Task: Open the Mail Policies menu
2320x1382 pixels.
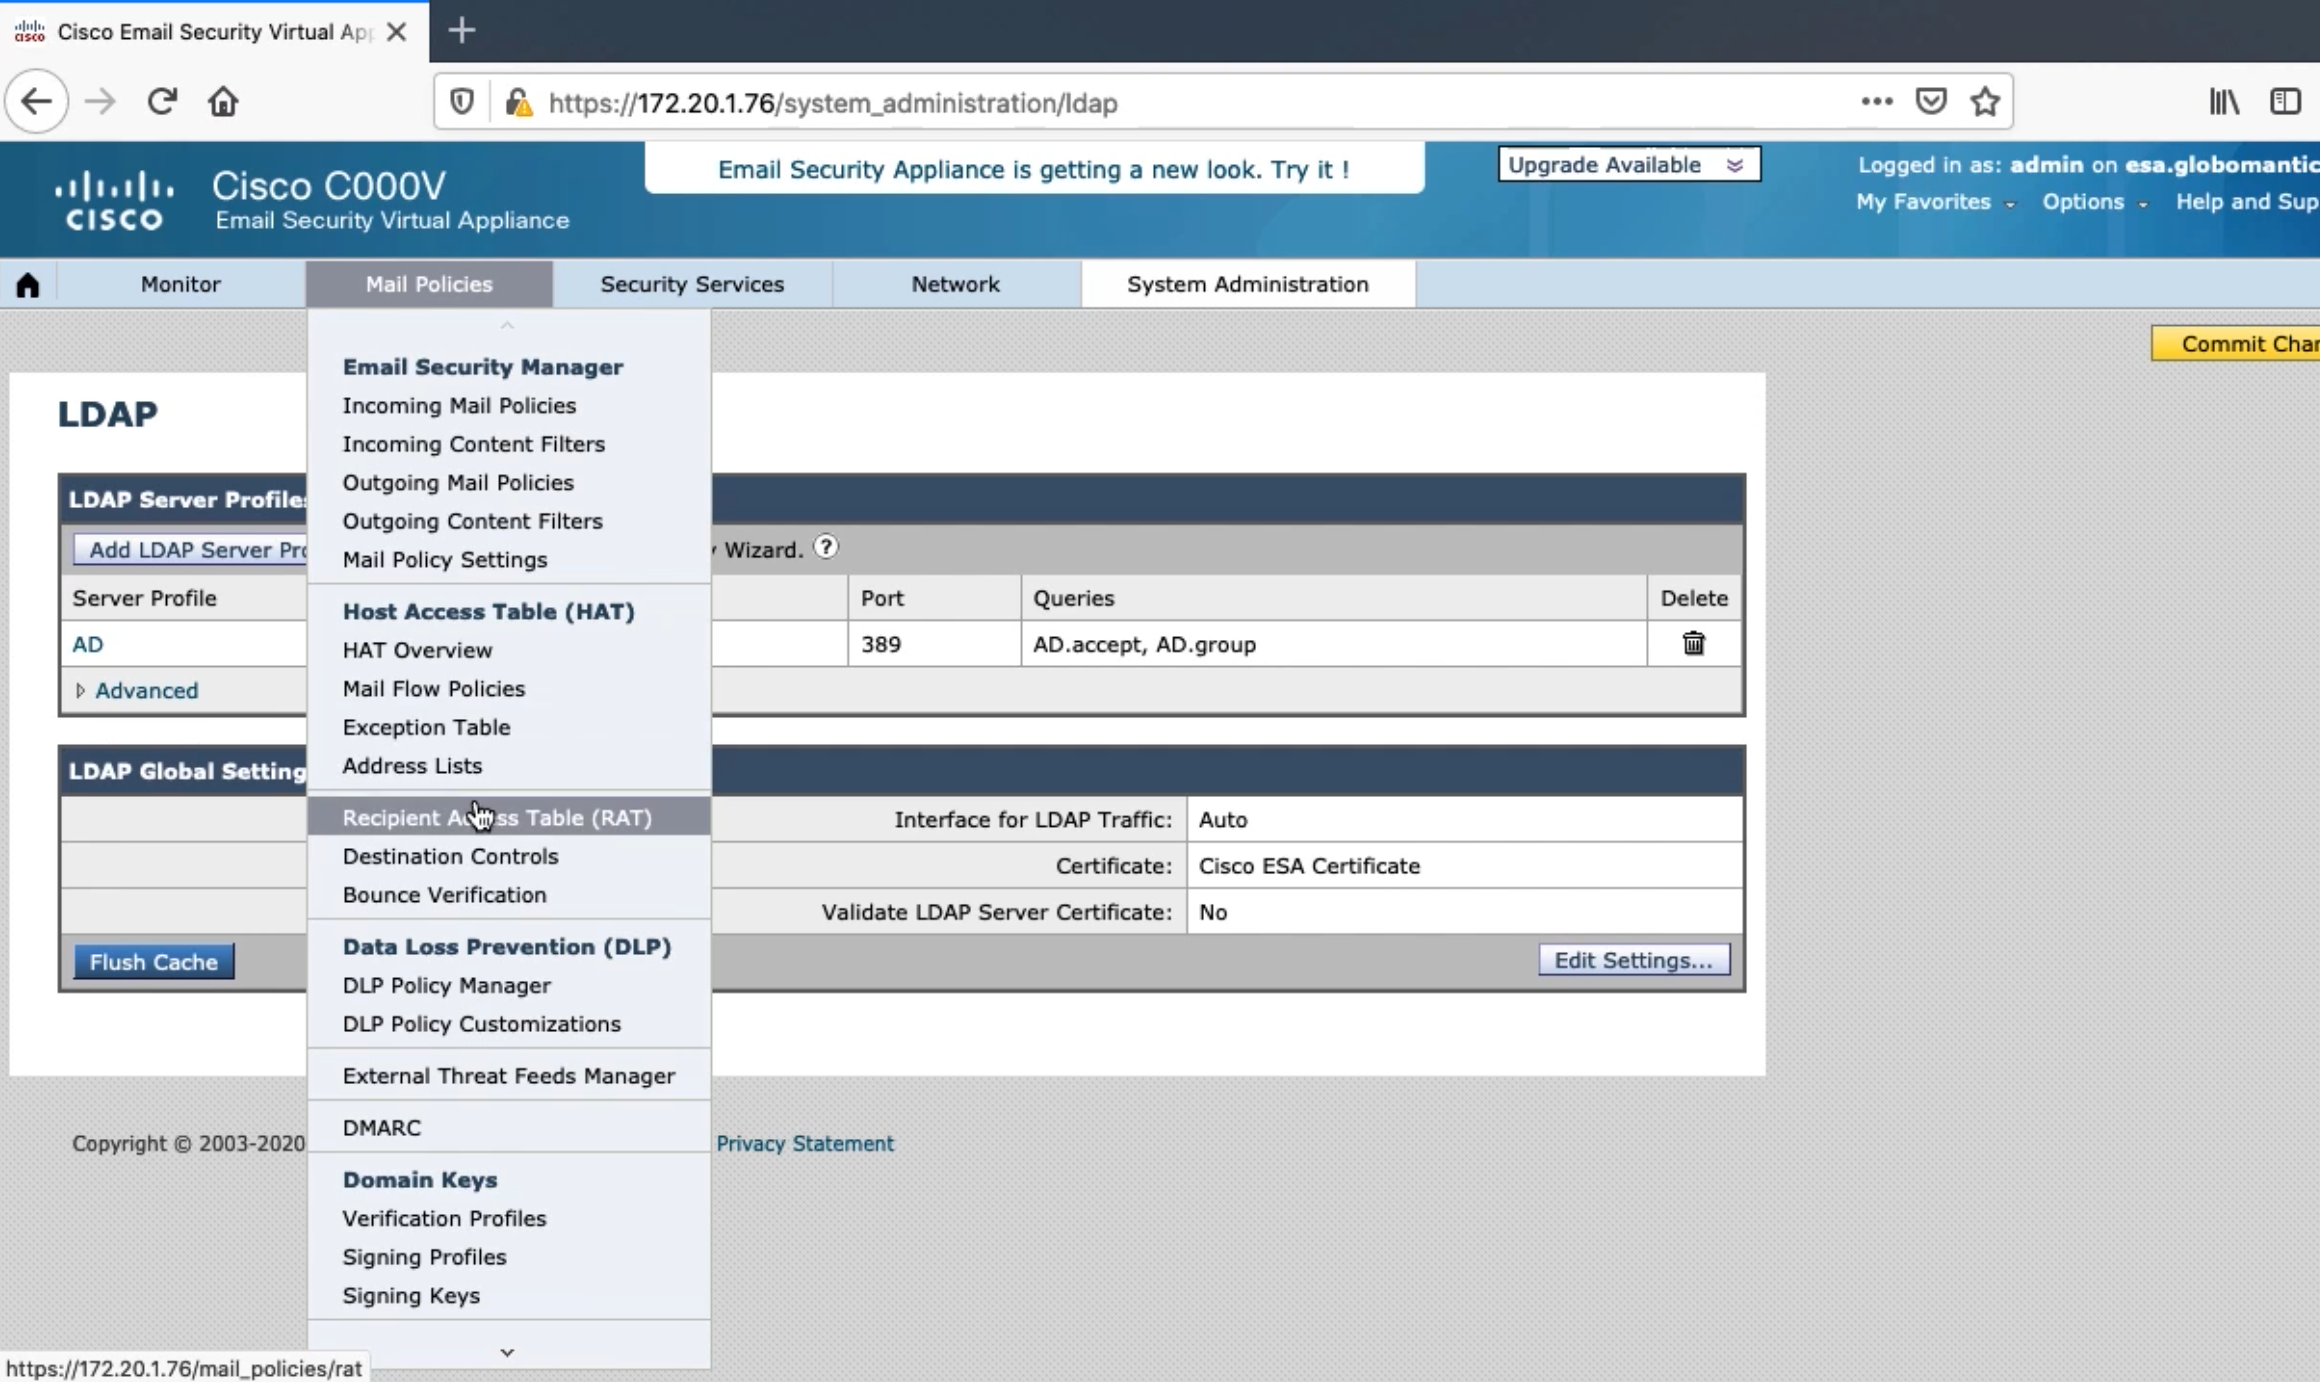Action: tap(429, 284)
